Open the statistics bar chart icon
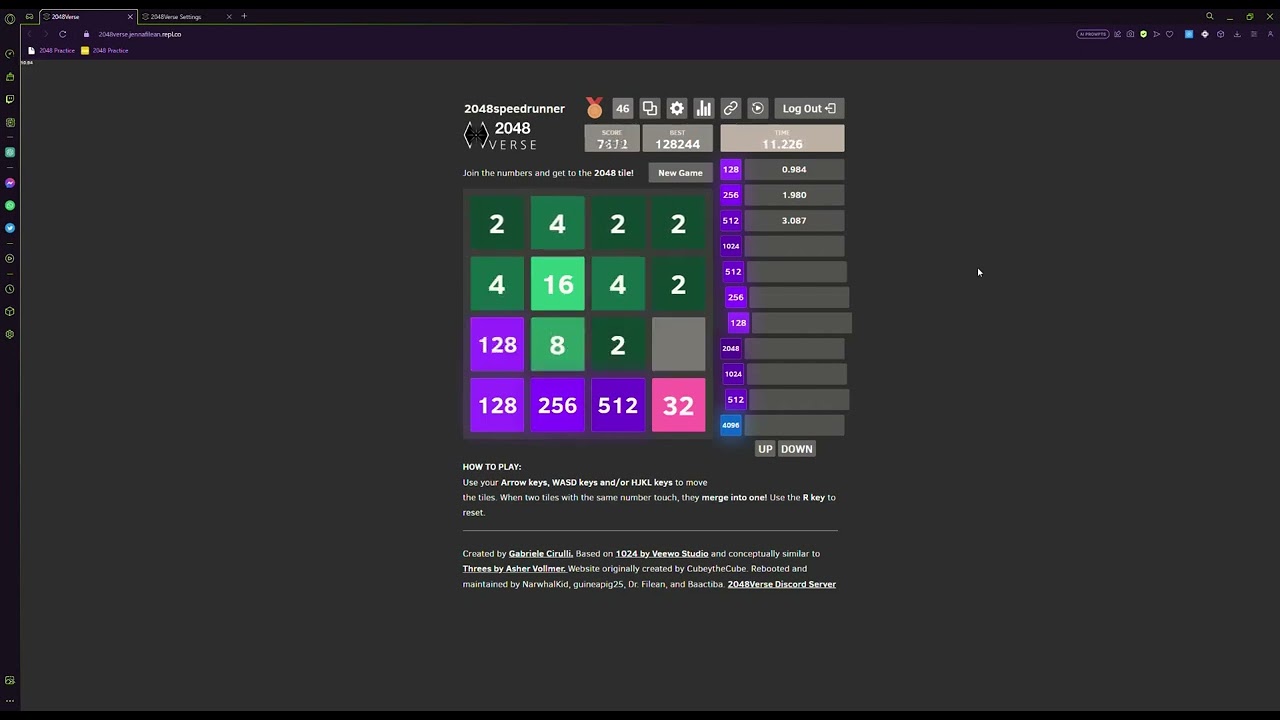Screen dimensions: 1280x720 704,108
